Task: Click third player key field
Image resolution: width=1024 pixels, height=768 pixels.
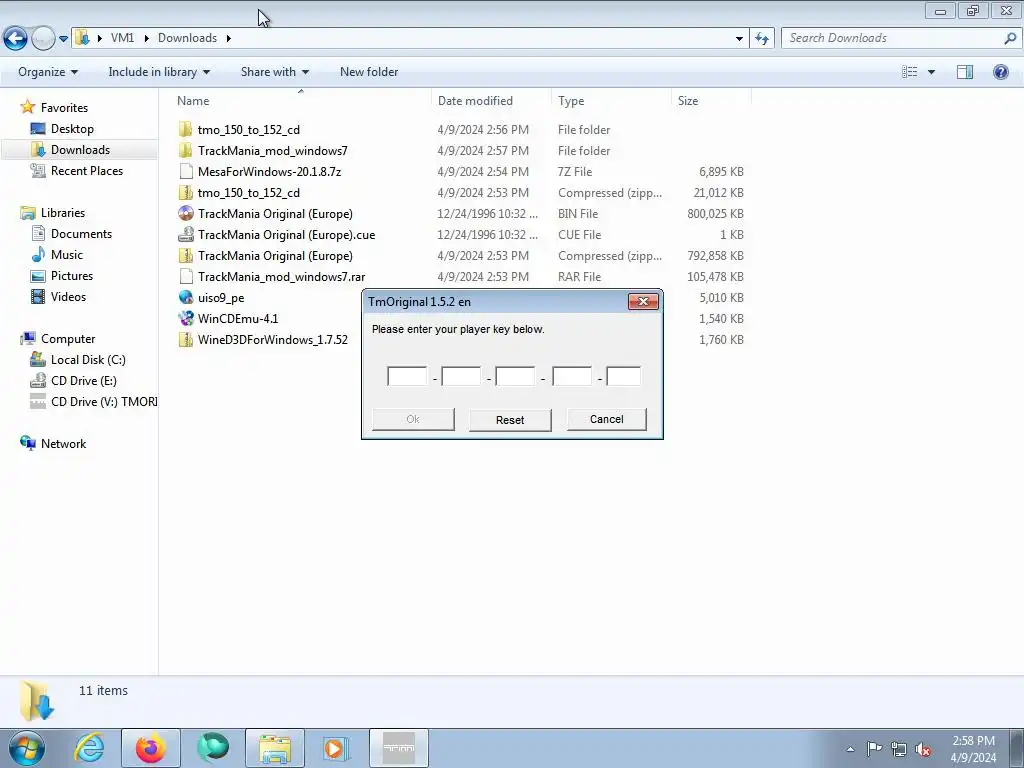Action: (x=515, y=376)
